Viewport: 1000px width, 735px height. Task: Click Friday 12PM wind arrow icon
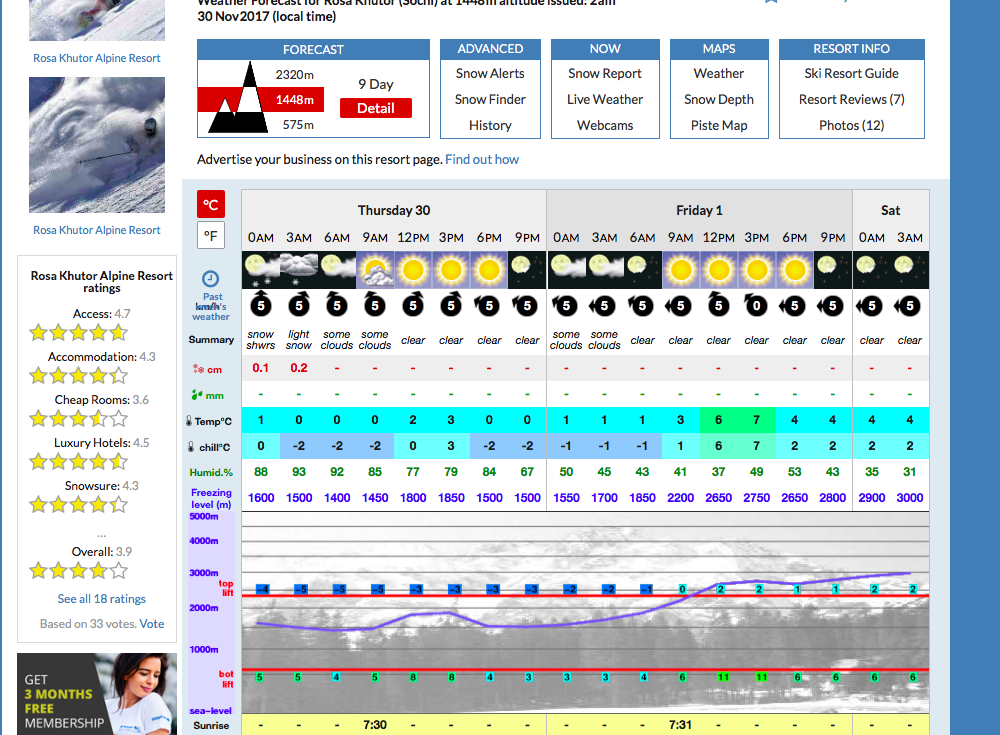[x=718, y=304]
